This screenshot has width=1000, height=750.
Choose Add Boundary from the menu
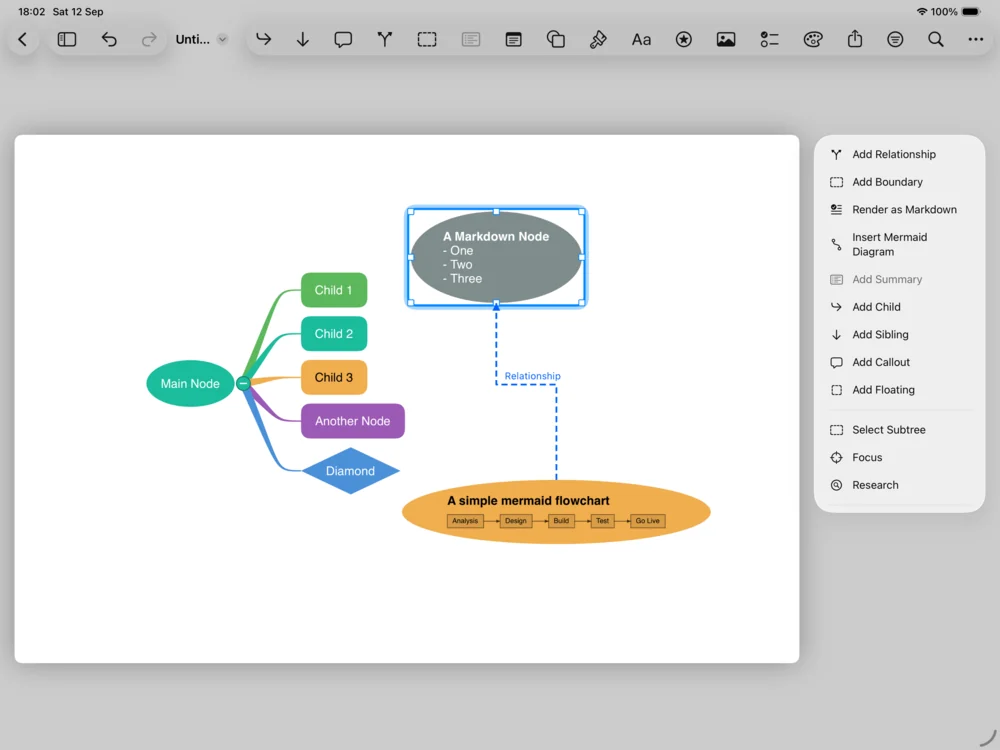point(899,182)
